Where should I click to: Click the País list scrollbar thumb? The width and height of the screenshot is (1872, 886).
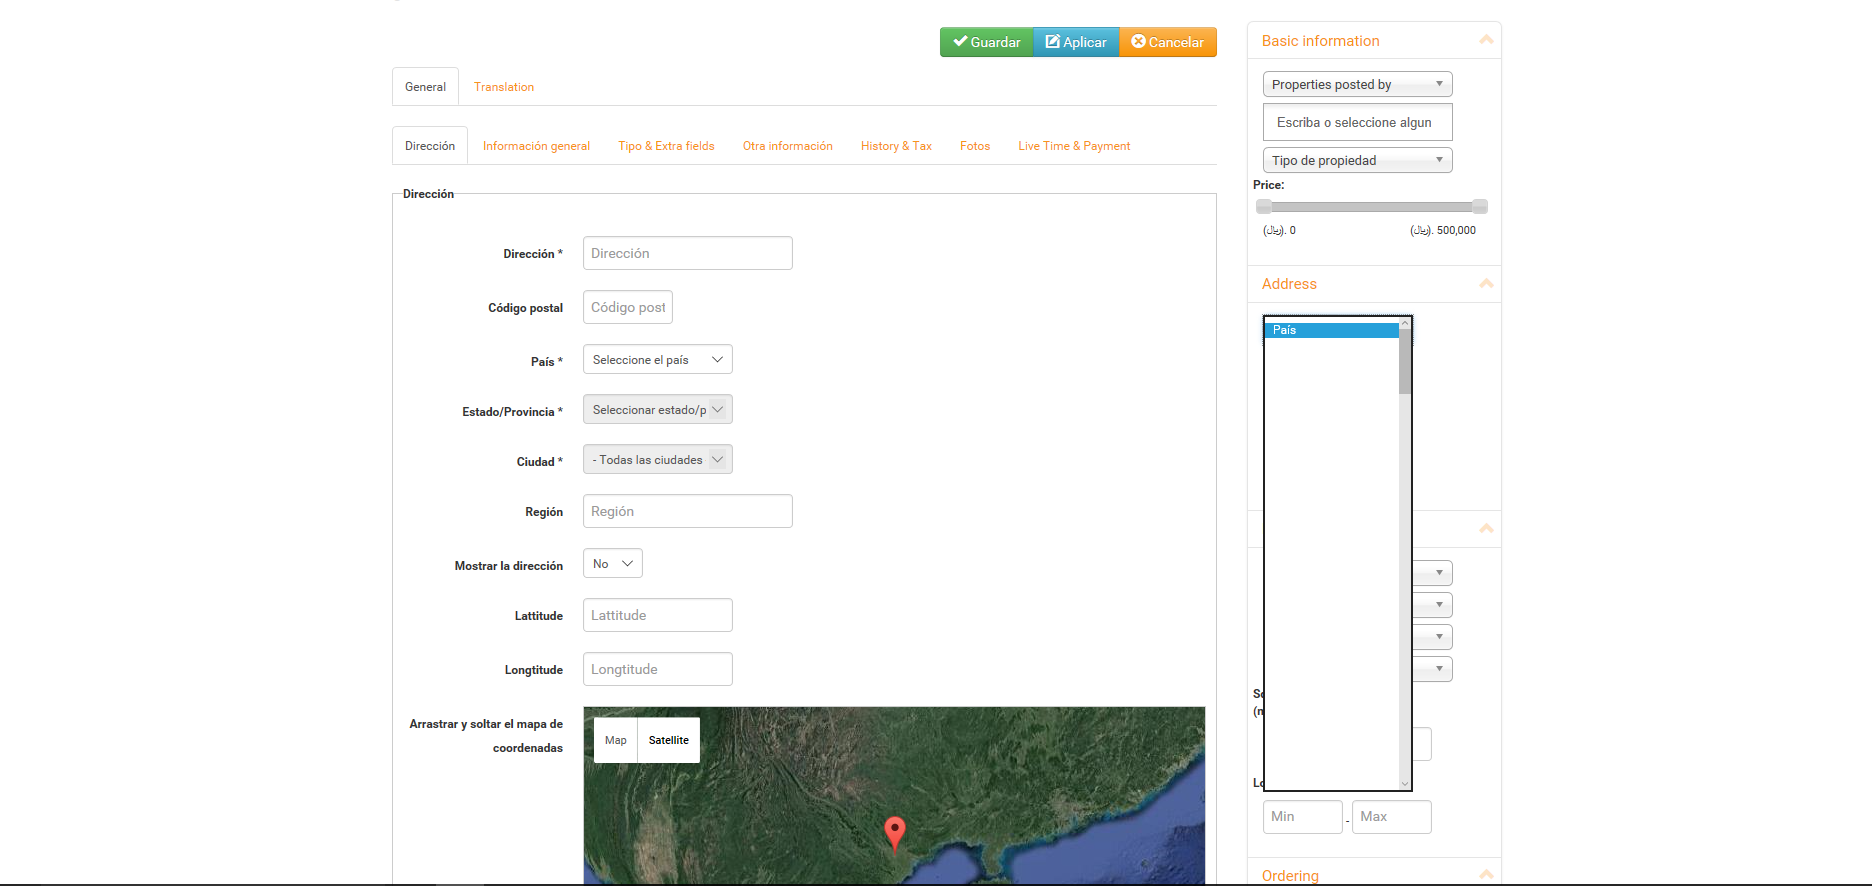(x=1405, y=362)
